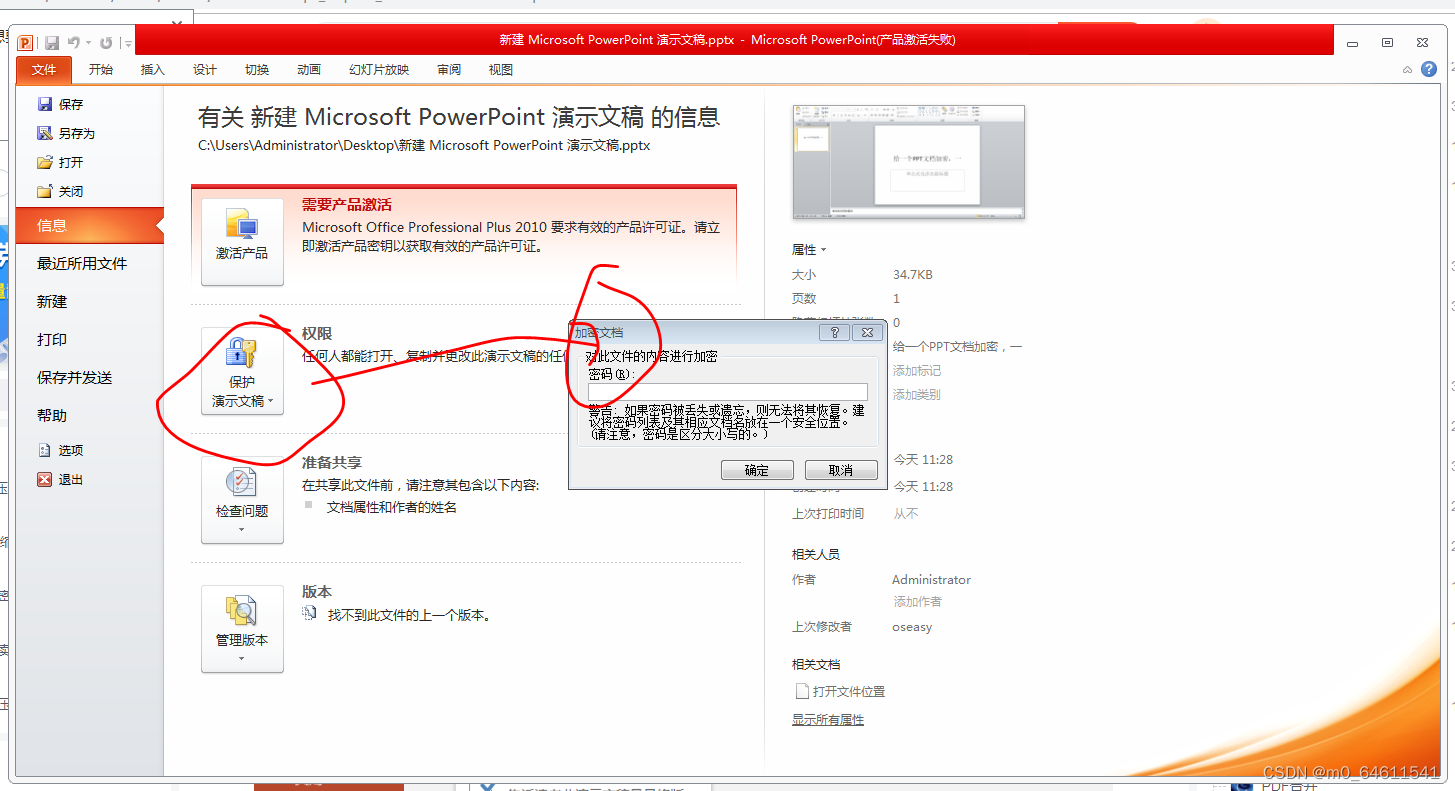1455x791 pixels.
Task: Switch to the 视图 ribbon tab
Action: click(501, 70)
